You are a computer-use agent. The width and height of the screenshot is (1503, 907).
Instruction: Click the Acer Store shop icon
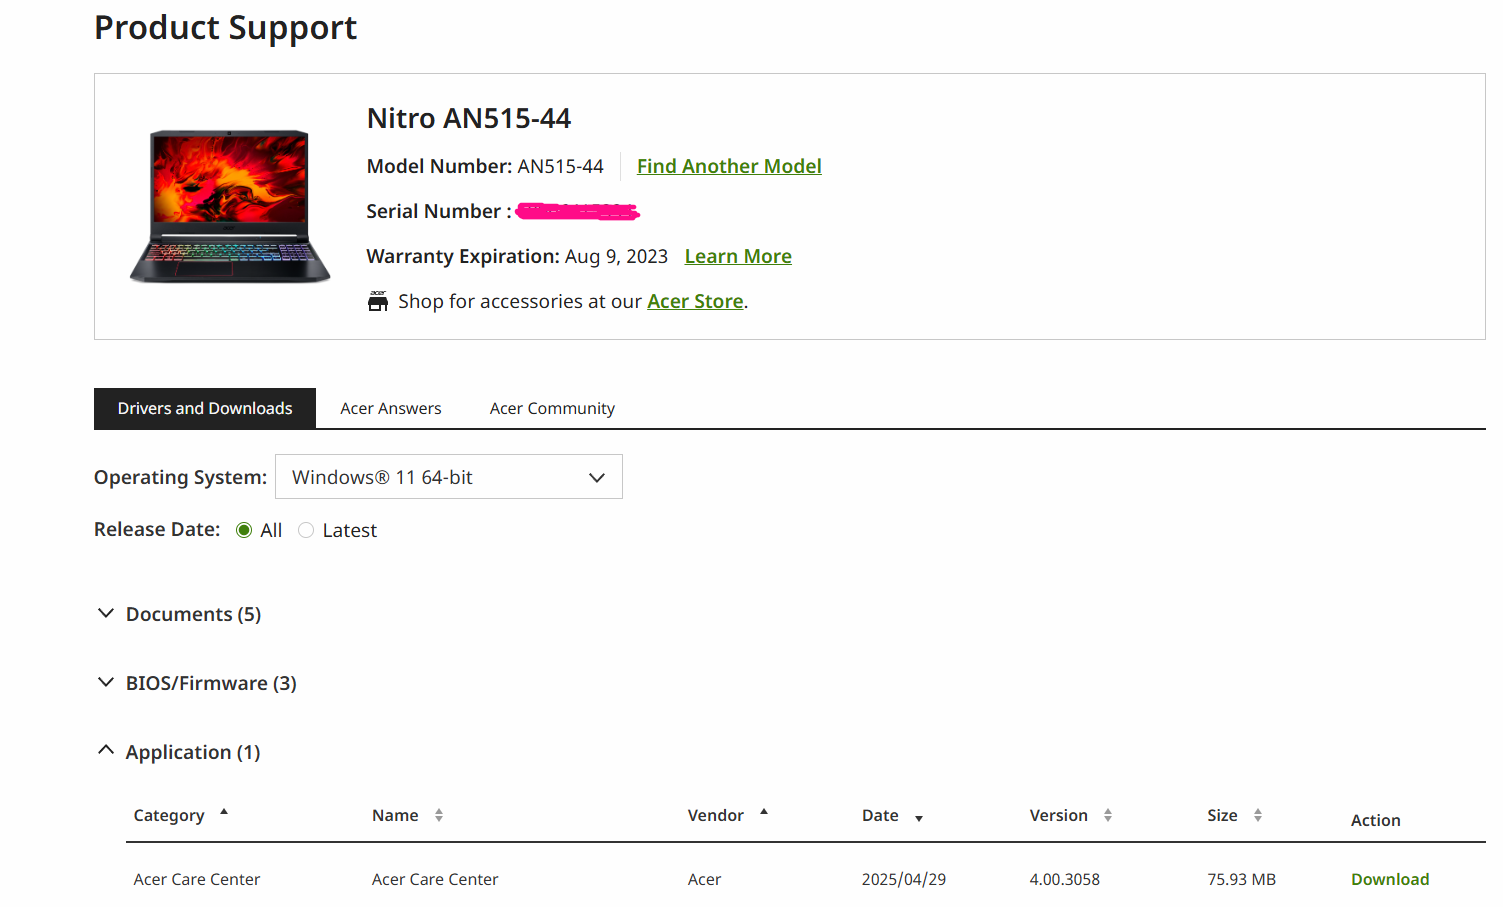378,301
